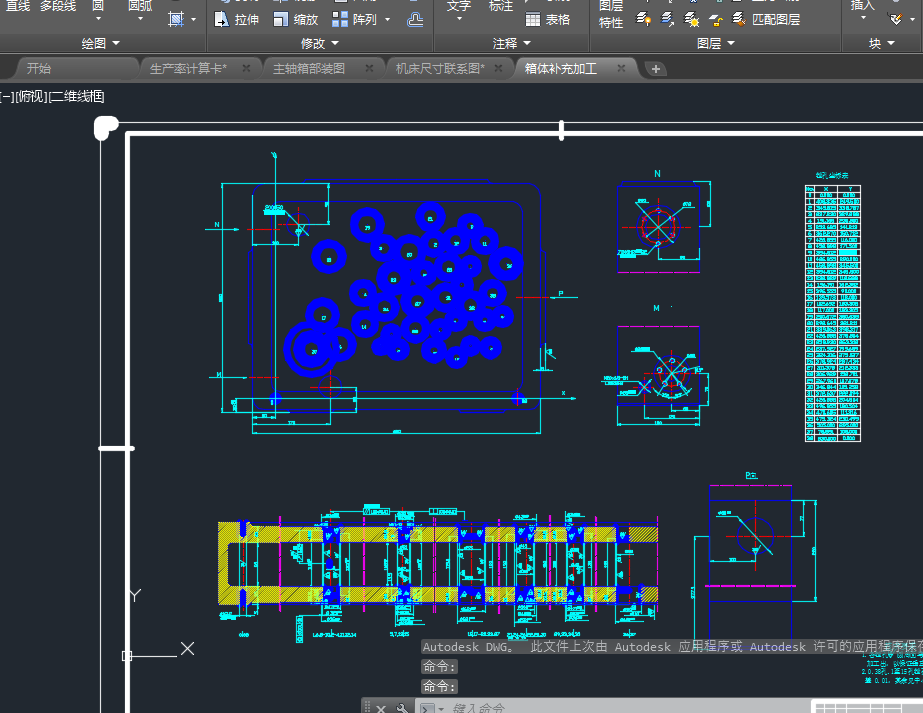Click the Table (表格) icon
The height and width of the screenshot is (713, 923).
click(x=533, y=19)
